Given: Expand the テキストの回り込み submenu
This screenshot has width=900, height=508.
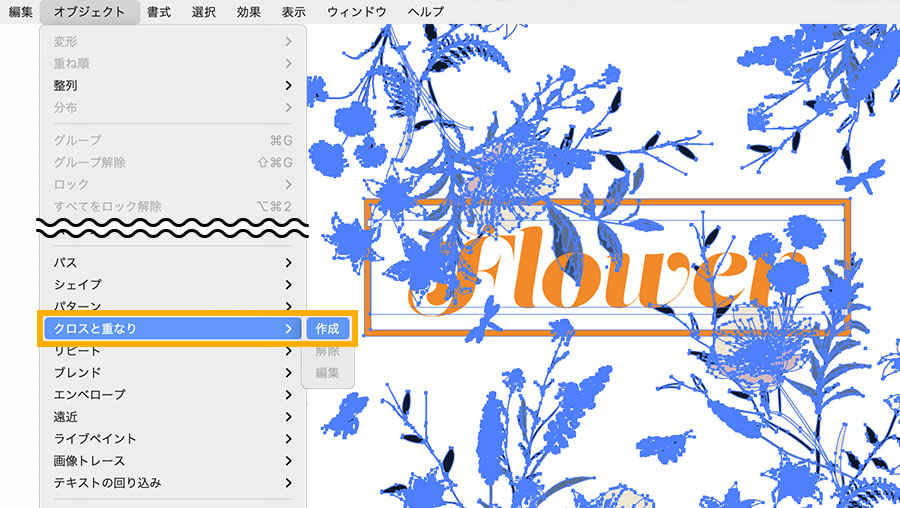Looking at the screenshot, I should click(173, 483).
